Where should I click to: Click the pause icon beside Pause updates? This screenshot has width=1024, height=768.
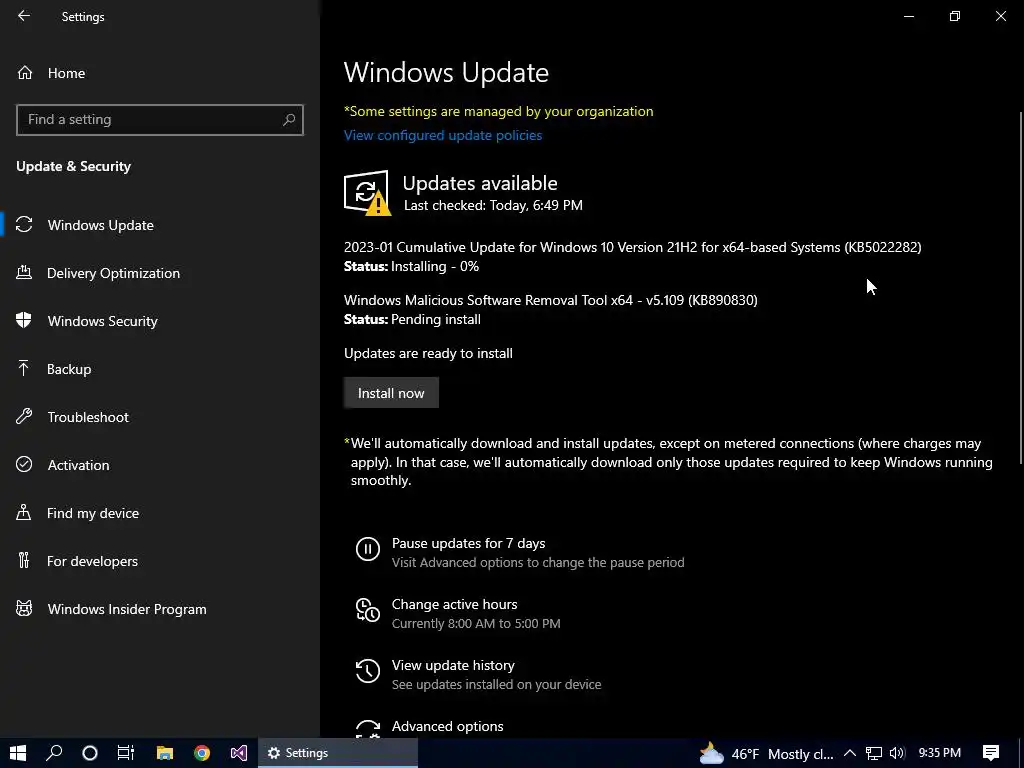point(368,549)
